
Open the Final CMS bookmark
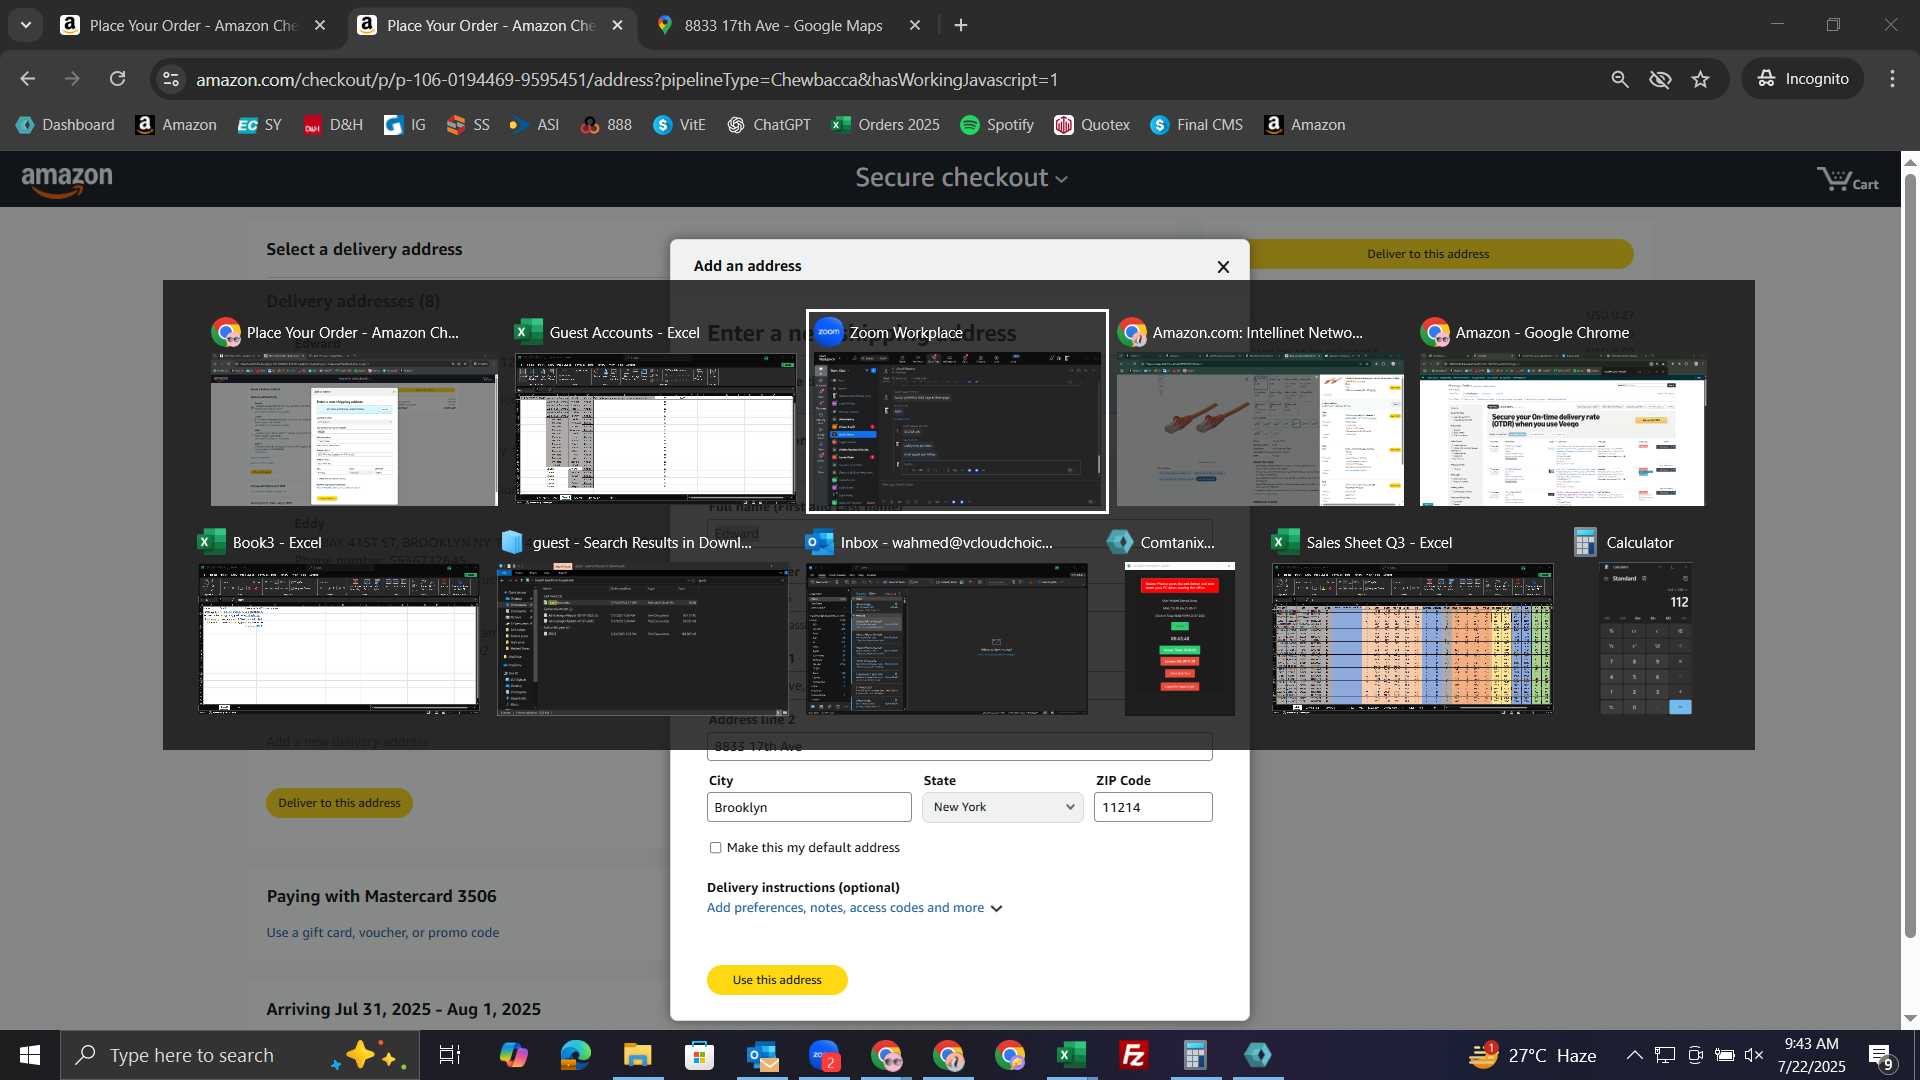[1197, 125]
